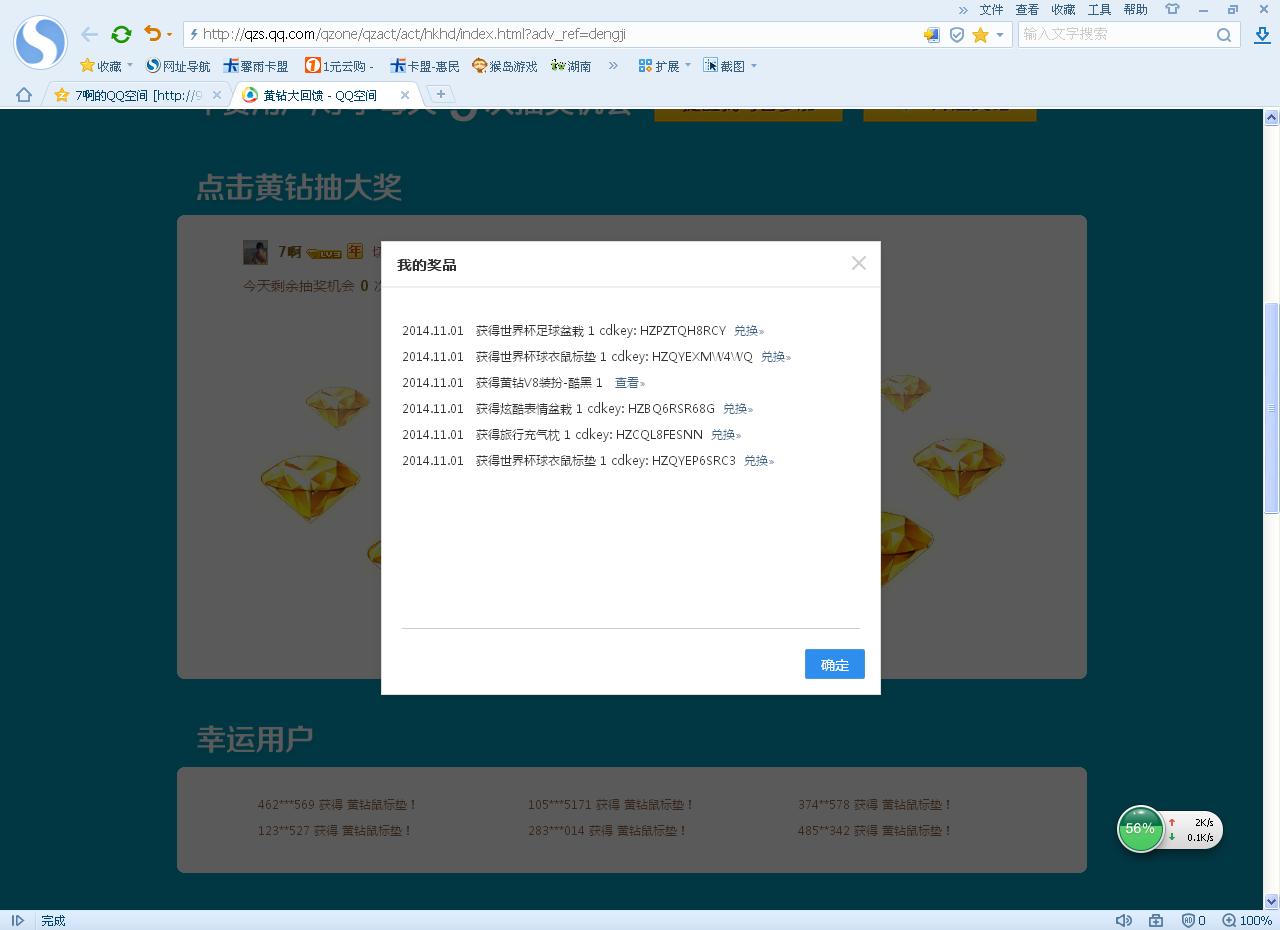This screenshot has height=930, width=1280.
Task: Open the 扩展 extensions dropdown
Action: 665,66
